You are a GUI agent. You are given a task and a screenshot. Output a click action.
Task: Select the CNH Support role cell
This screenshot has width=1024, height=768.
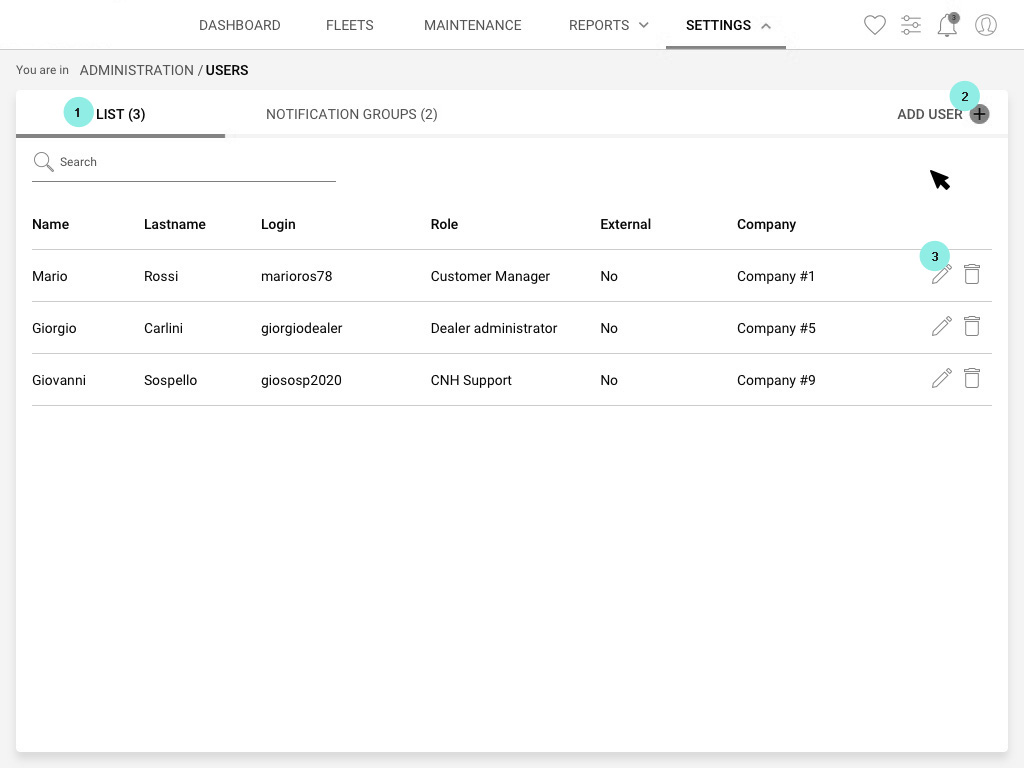click(471, 381)
